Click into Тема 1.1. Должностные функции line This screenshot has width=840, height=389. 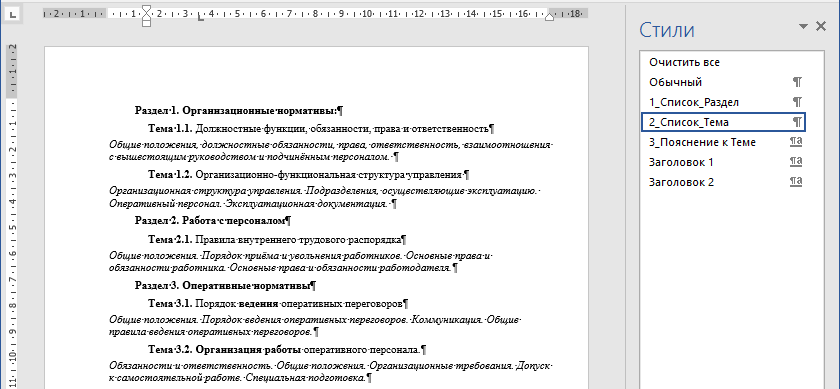tap(321, 129)
